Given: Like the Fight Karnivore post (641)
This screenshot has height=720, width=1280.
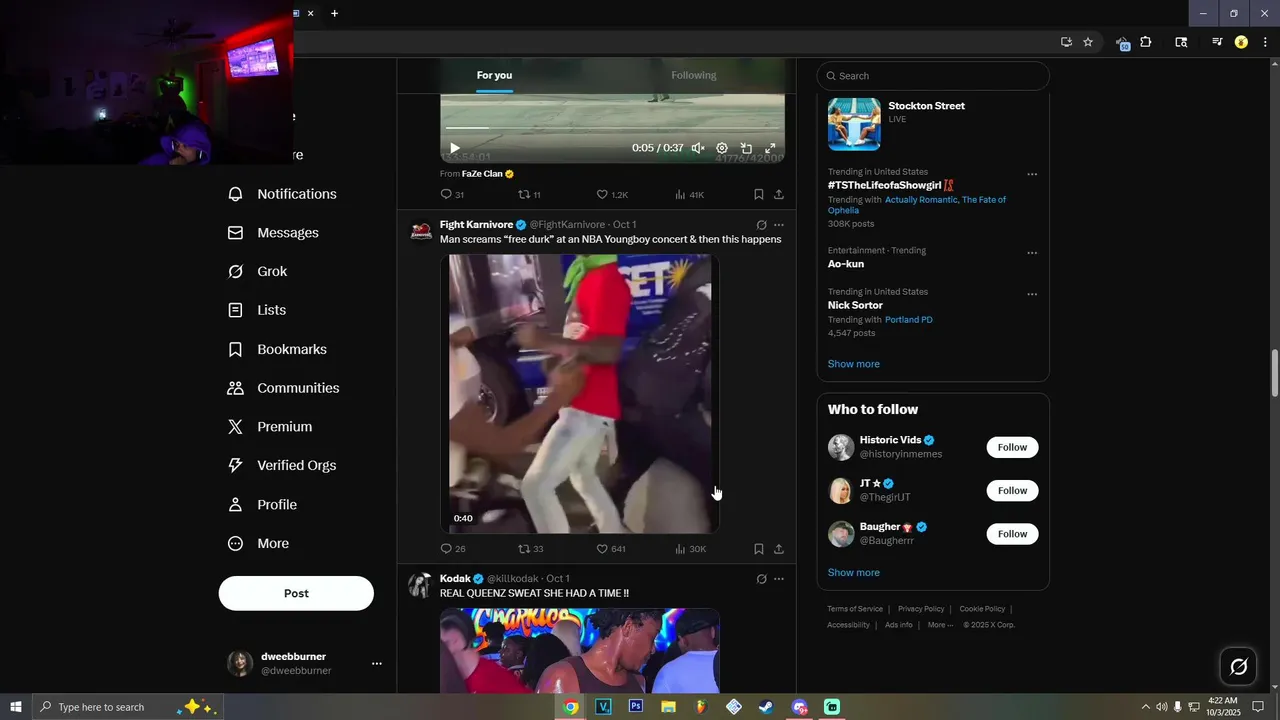Looking at the screenshot, I should [x=611, y=549].
